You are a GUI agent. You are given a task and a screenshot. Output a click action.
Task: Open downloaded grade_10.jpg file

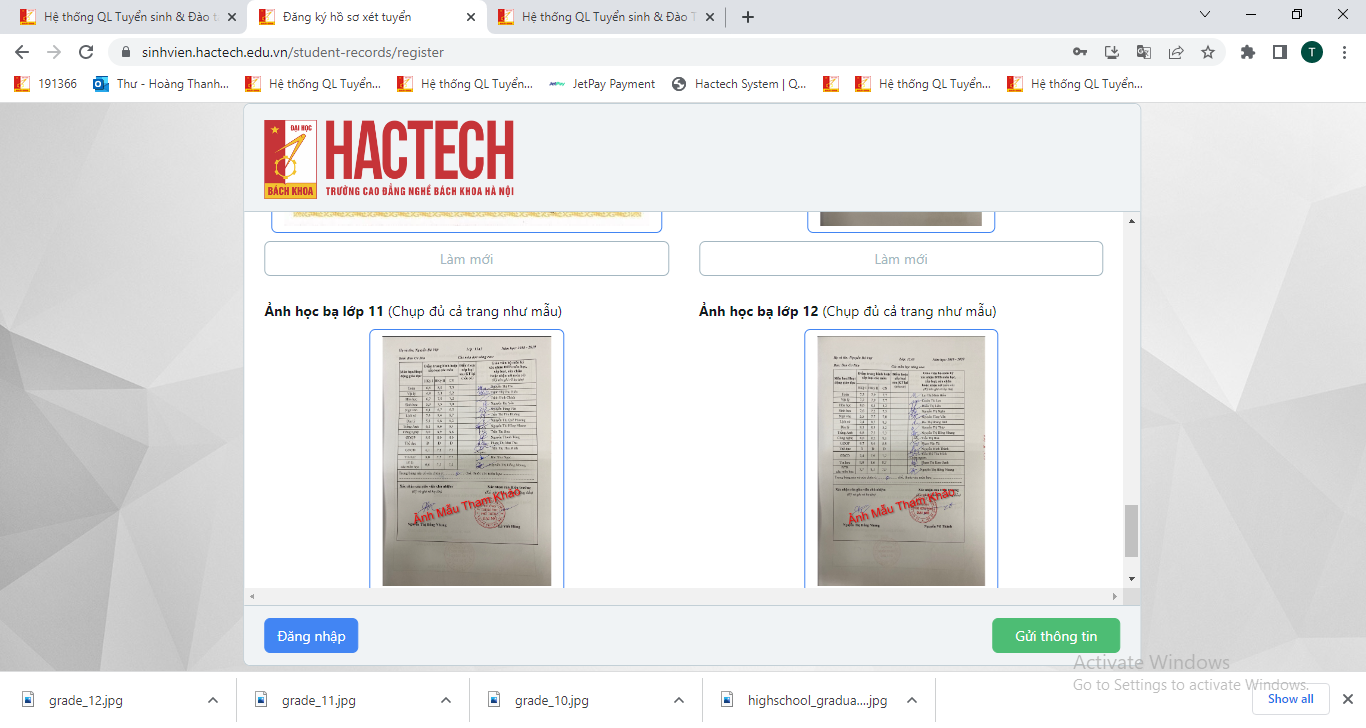coord(552,700)
